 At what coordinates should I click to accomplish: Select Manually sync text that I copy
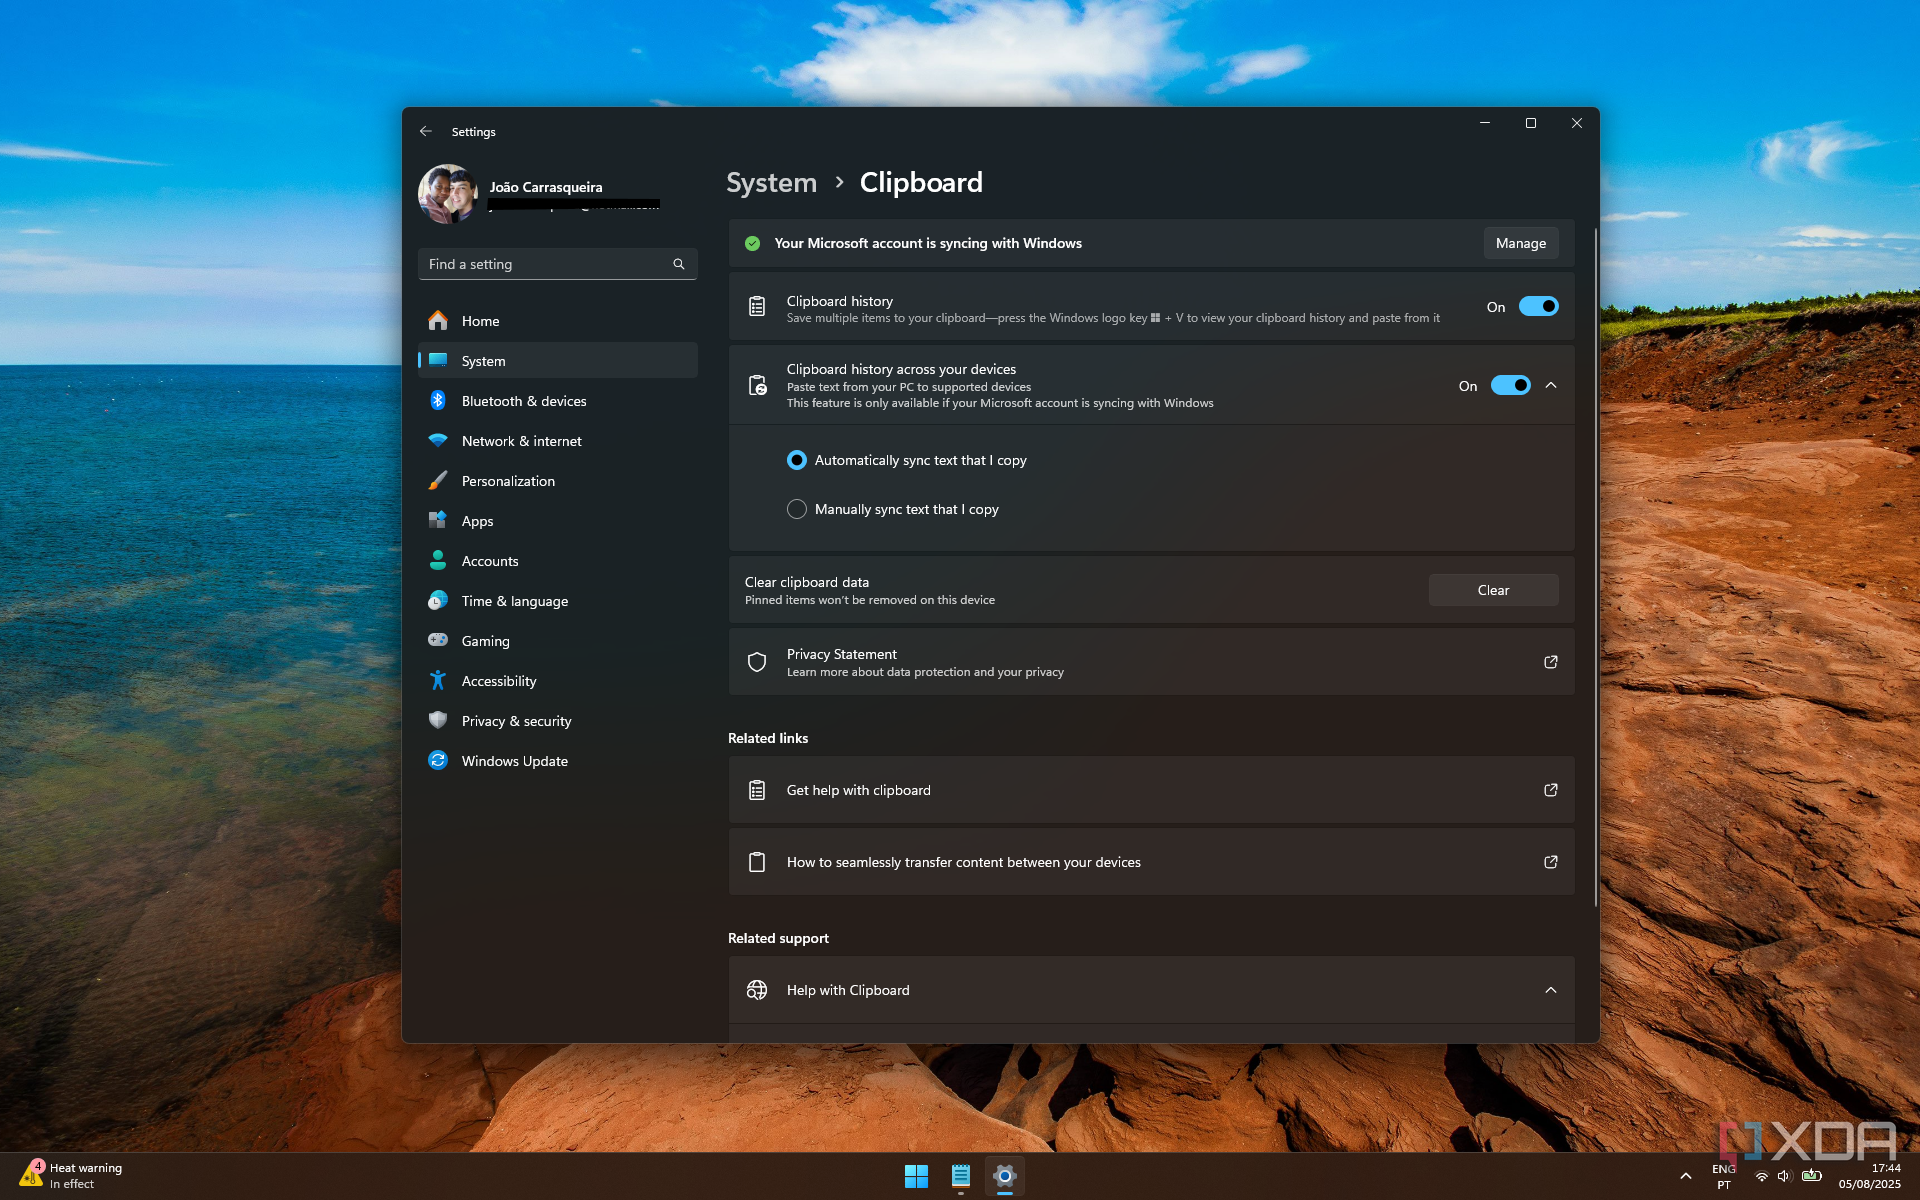click(797, 509)
